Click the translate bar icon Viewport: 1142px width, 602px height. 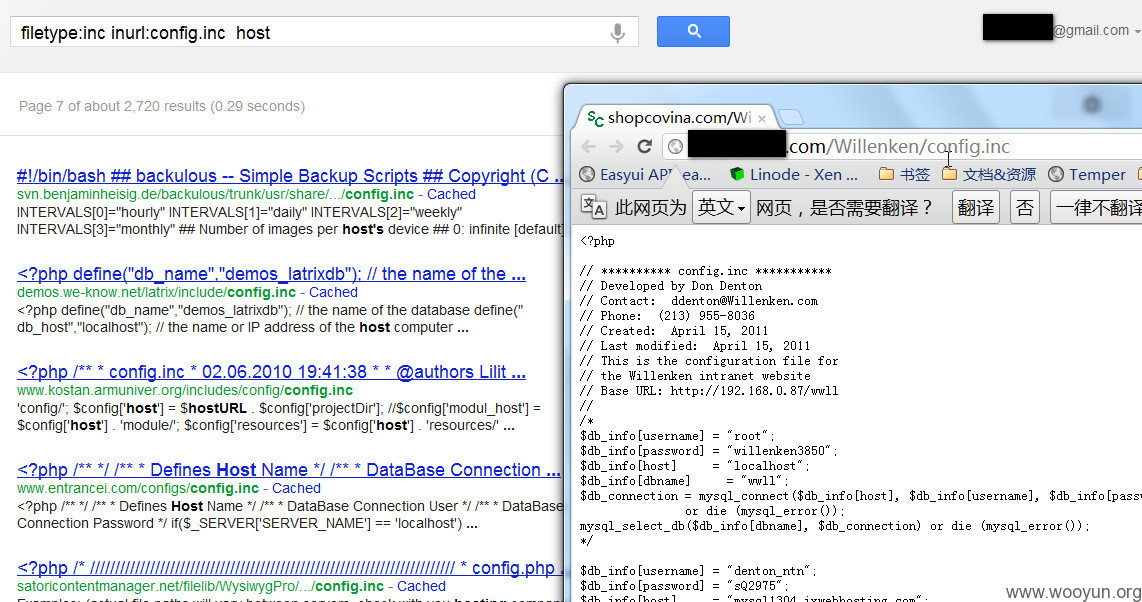coord(593,207)
